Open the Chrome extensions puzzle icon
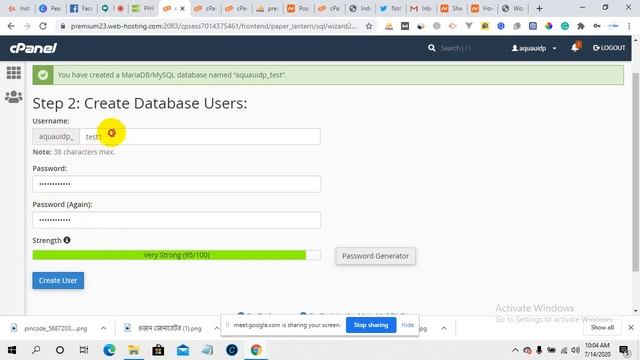Image resolution: width=640 pixels, height=360 pixels. 581,26
